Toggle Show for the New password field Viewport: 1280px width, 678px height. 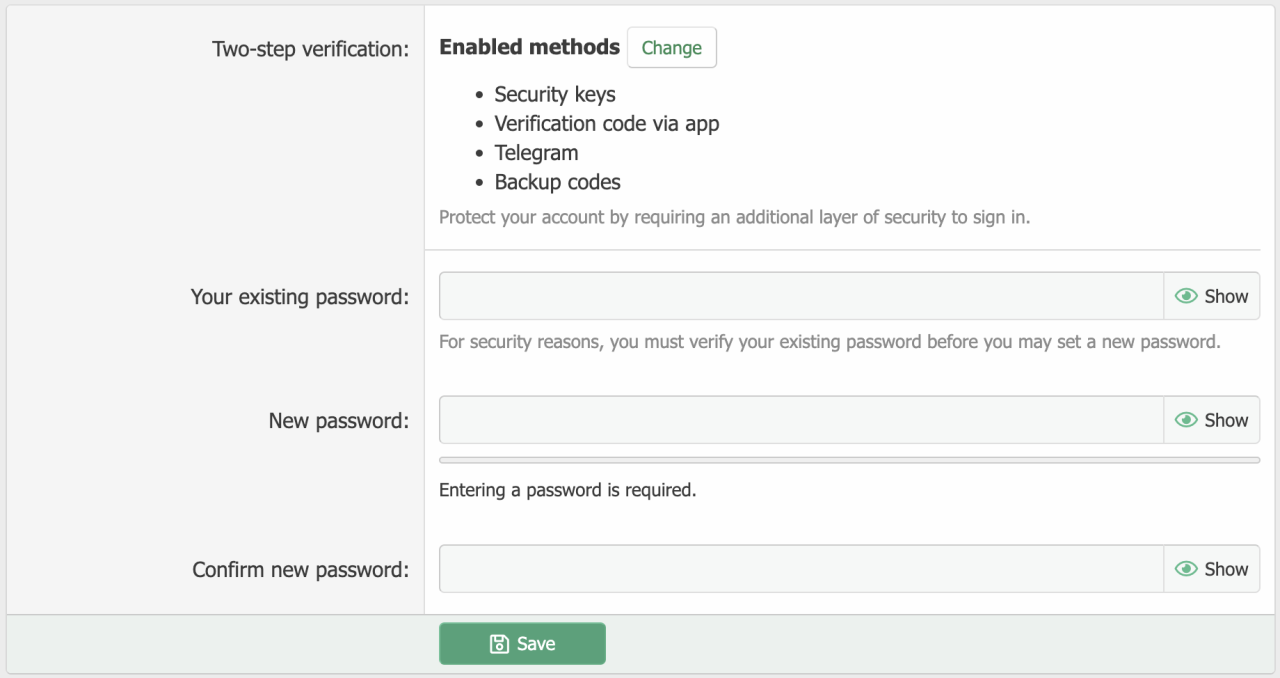pos(1211,420)
